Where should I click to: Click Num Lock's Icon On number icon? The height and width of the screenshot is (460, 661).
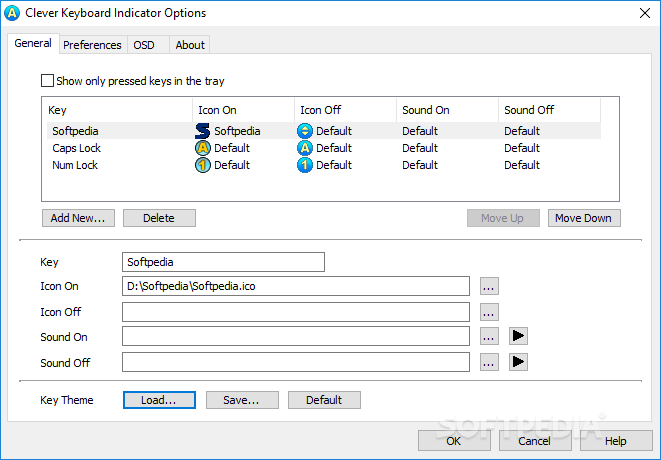(202, 165)
